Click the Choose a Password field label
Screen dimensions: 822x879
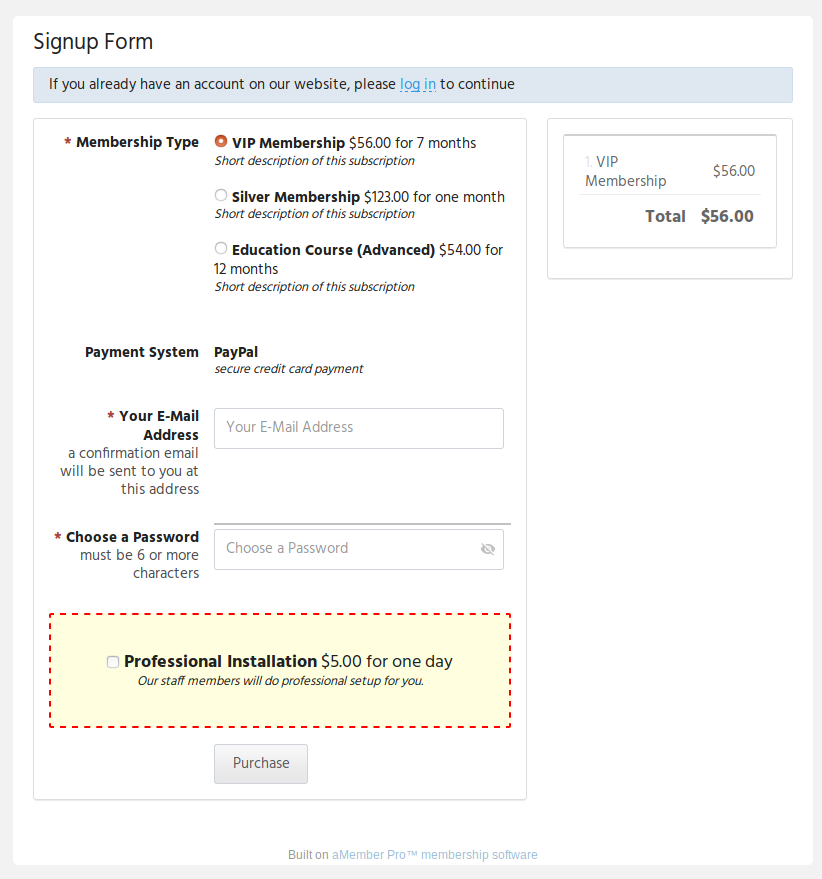(x=132, y=537)
